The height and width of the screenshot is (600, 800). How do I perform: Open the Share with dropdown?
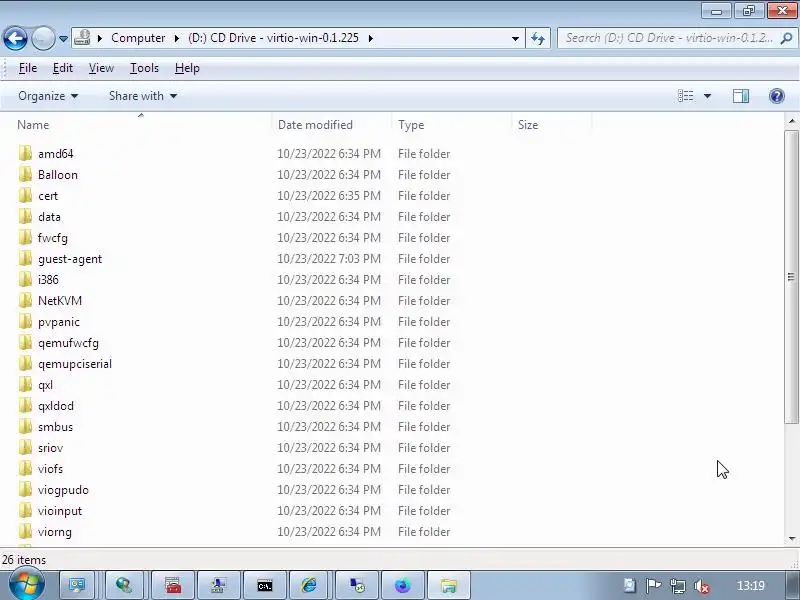(143, 96)
